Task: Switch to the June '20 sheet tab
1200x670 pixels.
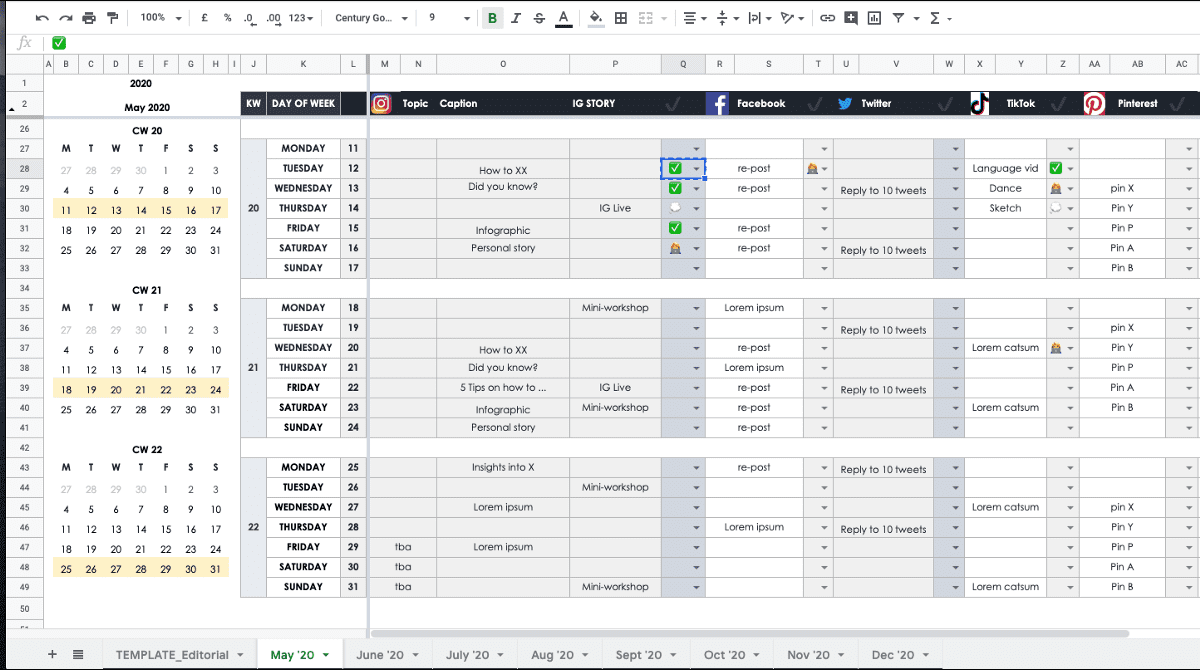Action: pos(380,655)
